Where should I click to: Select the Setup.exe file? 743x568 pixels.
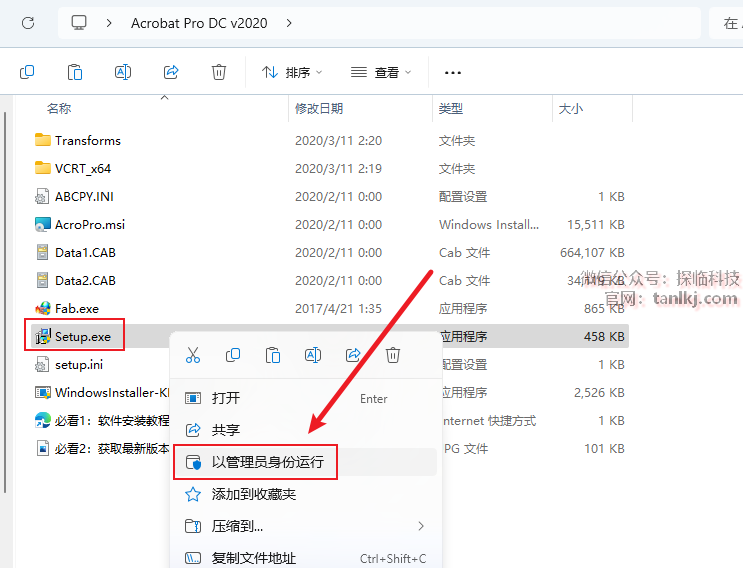point(83,336)
